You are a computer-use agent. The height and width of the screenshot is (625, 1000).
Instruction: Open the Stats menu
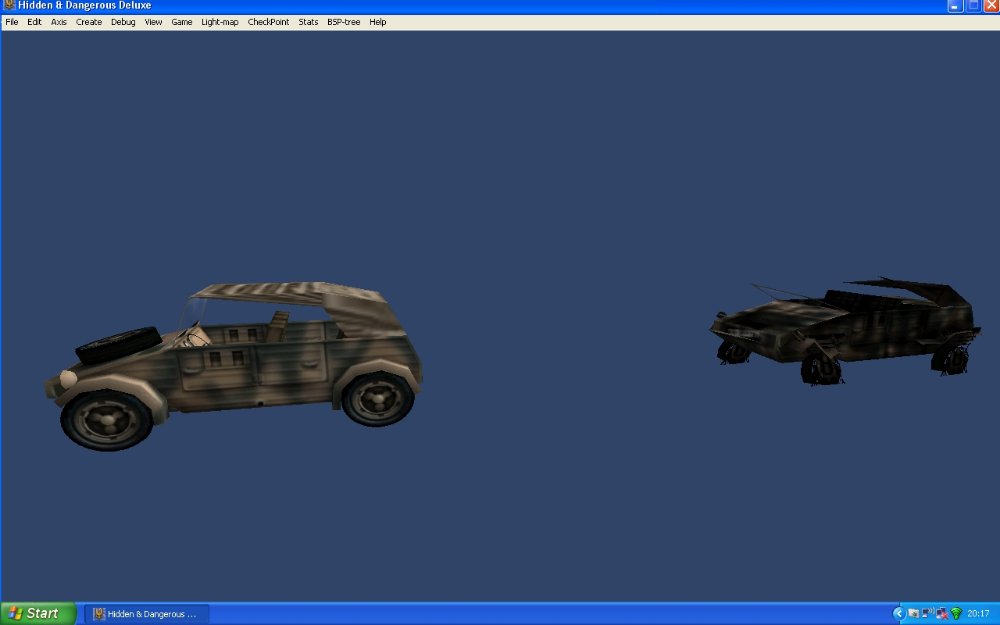tap(307, 21)
